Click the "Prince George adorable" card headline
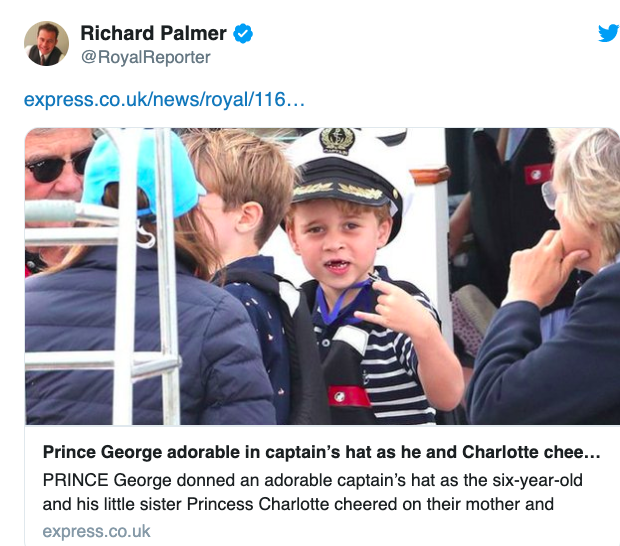The width and height of the screenshot is (620, 546). [x=321, y=452]
